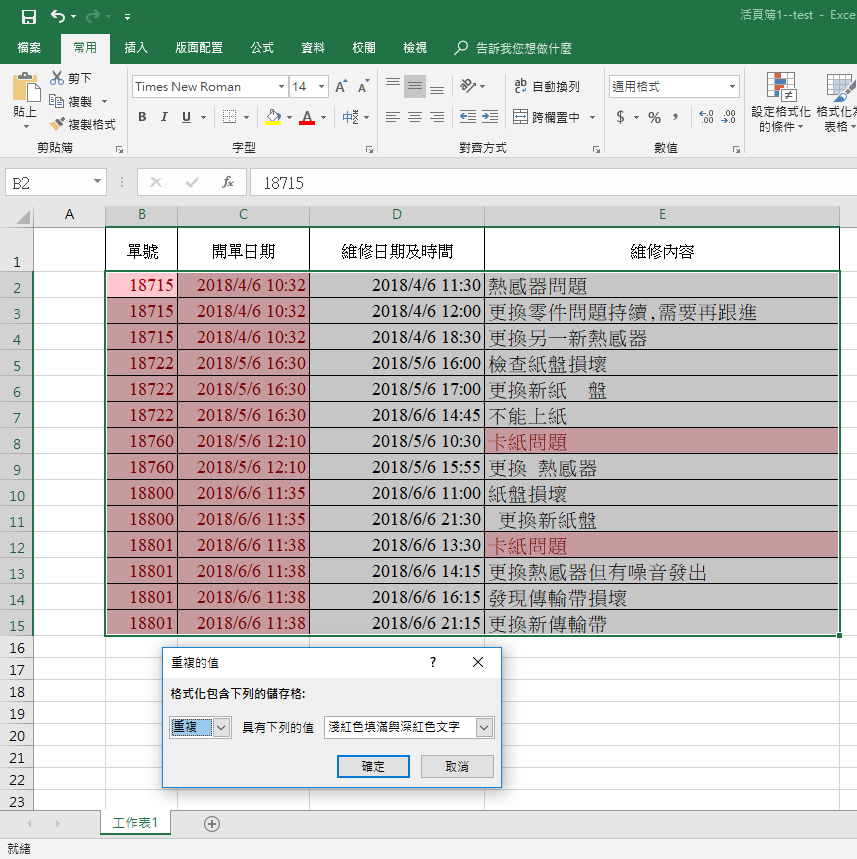Open the underline style dropdown arrow
Viewport: 857px width, 859px height.
coord(203,117)
